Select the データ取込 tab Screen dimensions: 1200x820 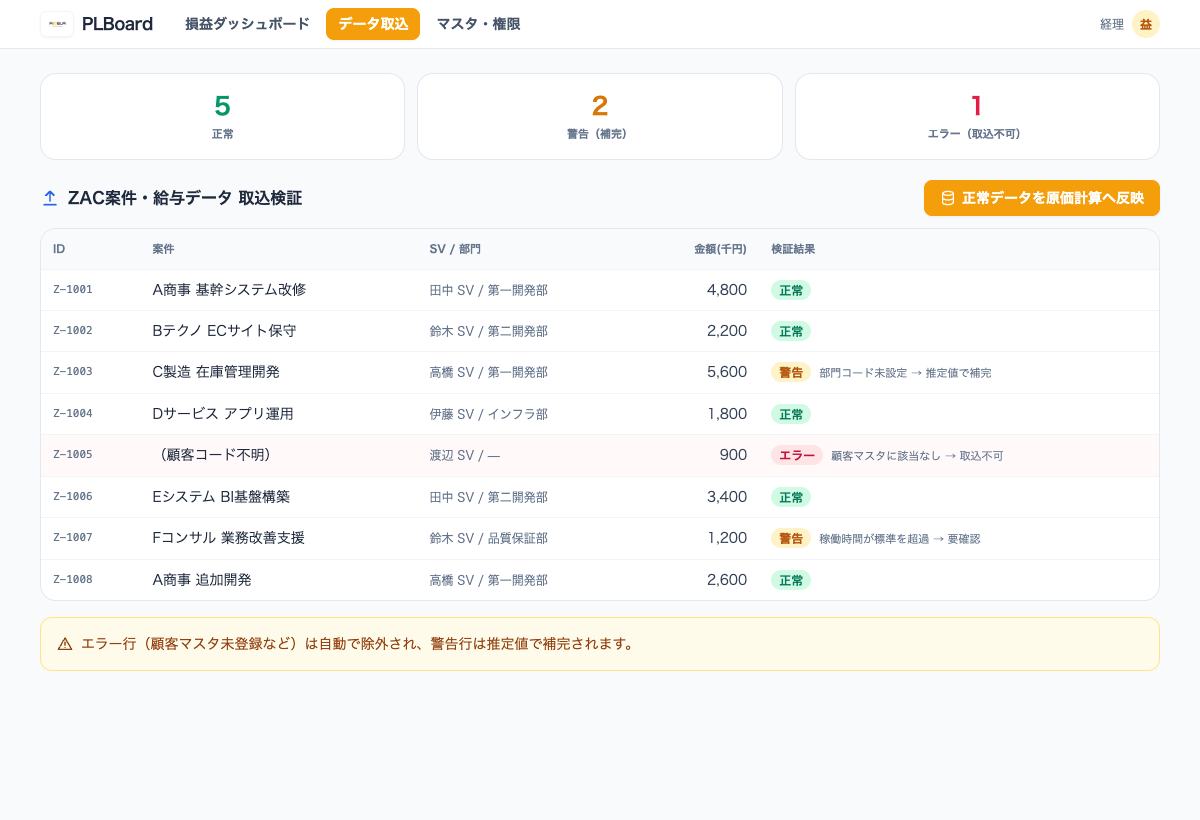(373, 24)
